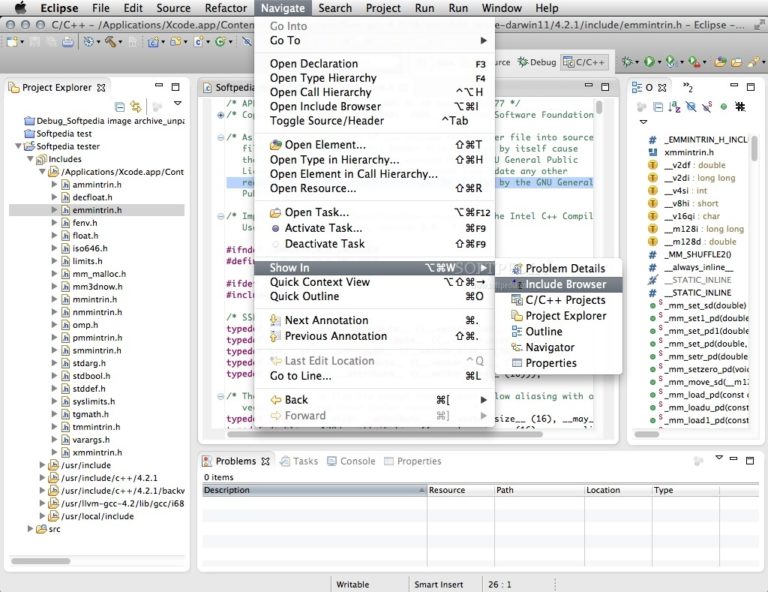Viewport: 768px width, 592px height.
Task: Switch to the Debug perspective
Action: point(537,62)
